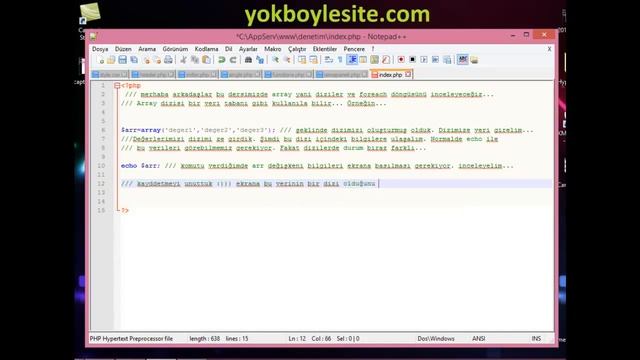Click the green Undo arrow
640x360 pixels.
point(222,60)
